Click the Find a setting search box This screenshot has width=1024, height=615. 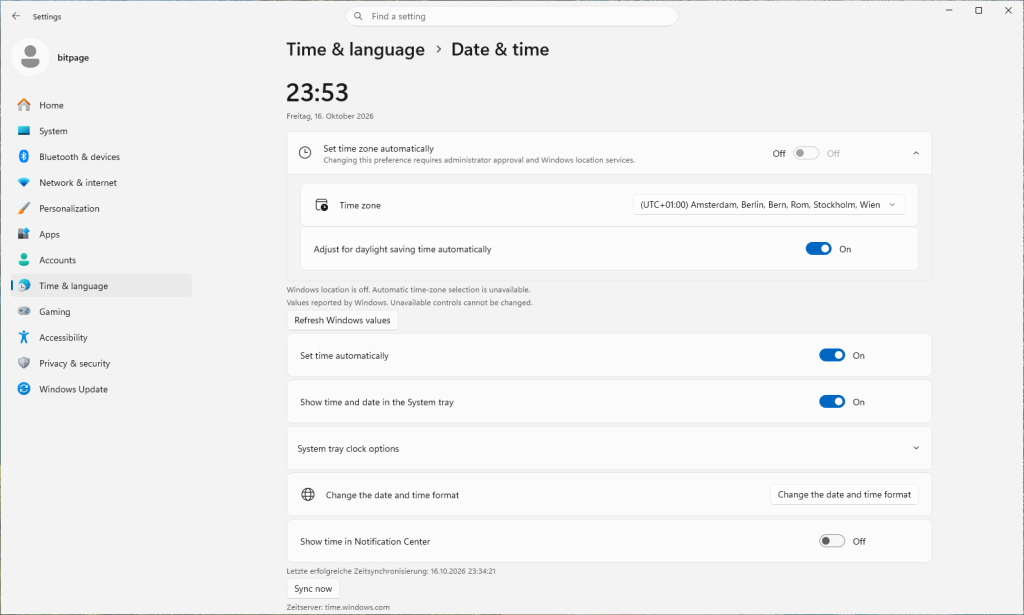(511, 16)
